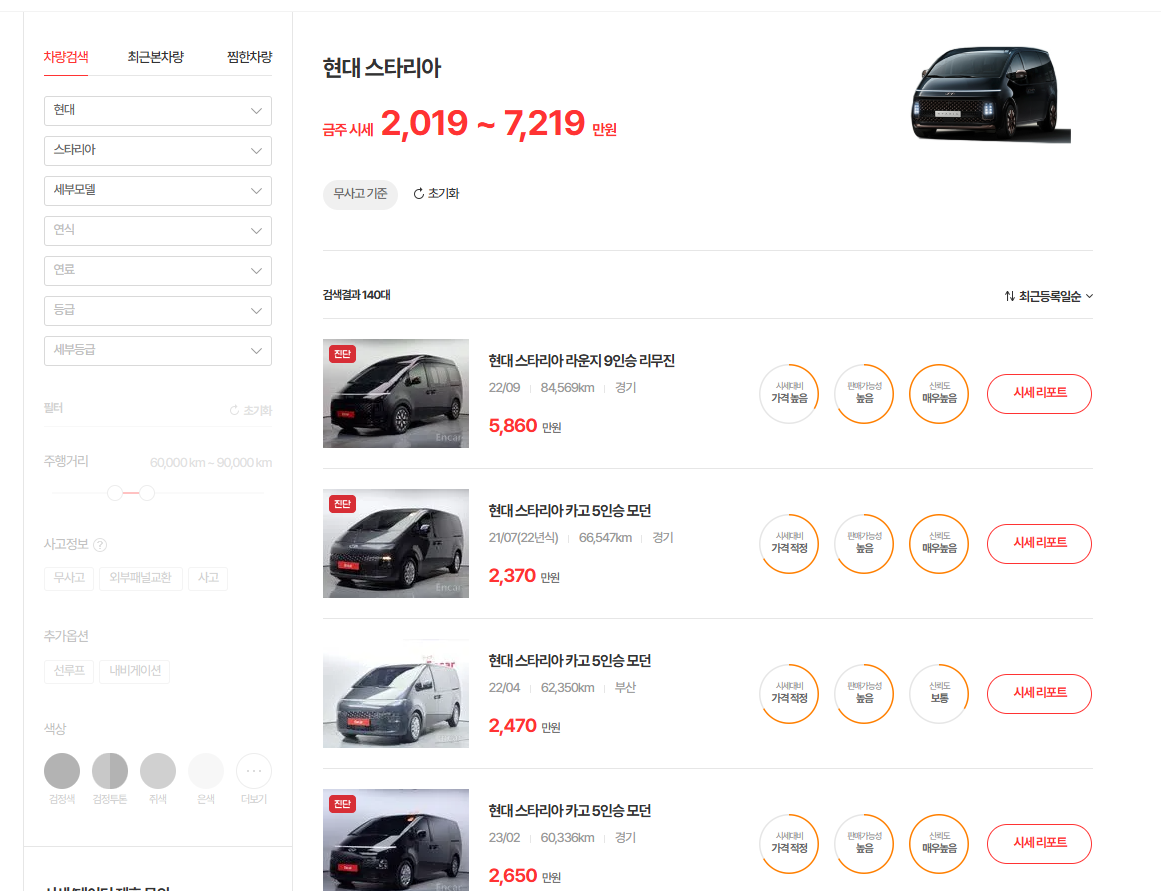Click the right handle of the 주행거리 slider

coord(147,493)
